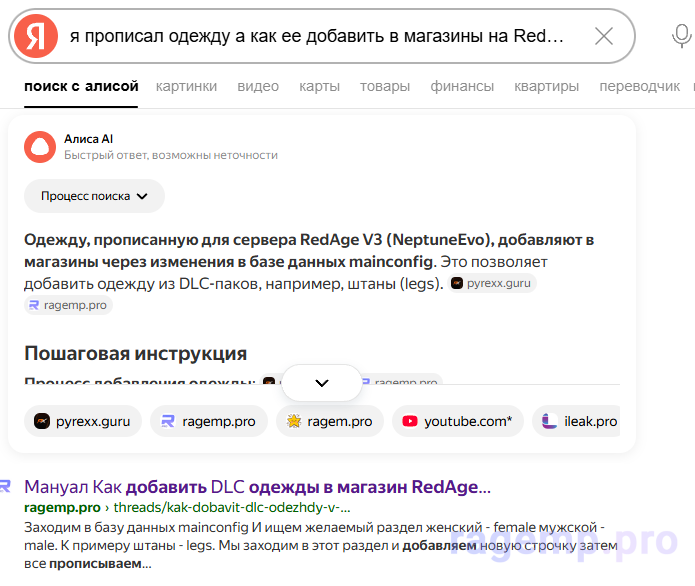Open the переводчик tab
The width and height of the screenshot is (695, 586).
pos(639,87)
